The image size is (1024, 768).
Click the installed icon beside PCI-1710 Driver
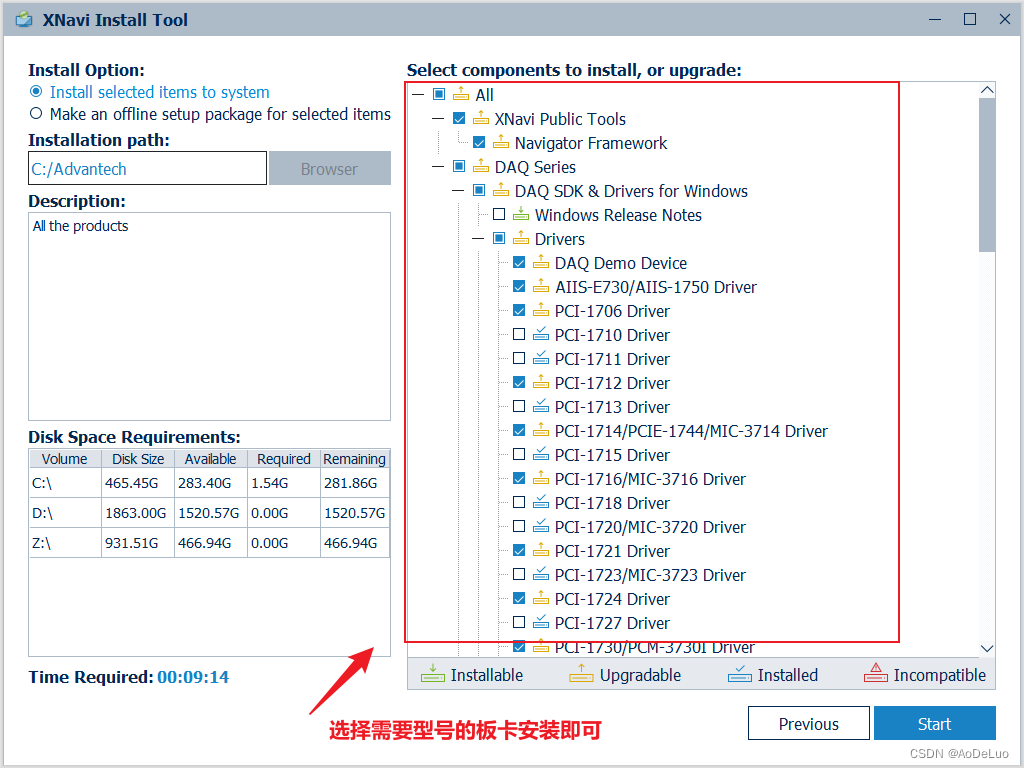click(x=541, y=334)
